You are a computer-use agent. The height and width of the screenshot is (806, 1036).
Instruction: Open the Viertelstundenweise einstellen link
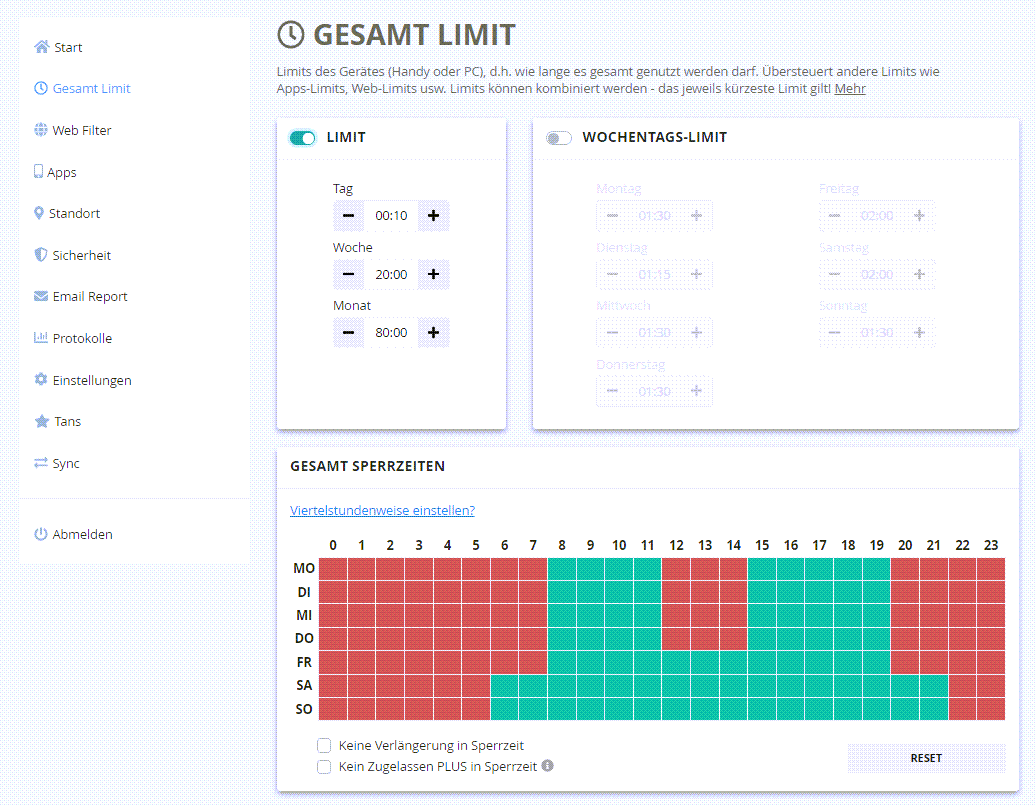(x=382, y=510)
